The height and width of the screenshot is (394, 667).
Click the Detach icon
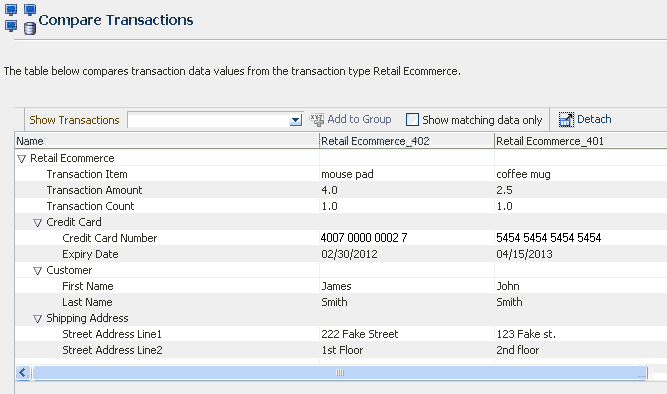tap(566, 120)
